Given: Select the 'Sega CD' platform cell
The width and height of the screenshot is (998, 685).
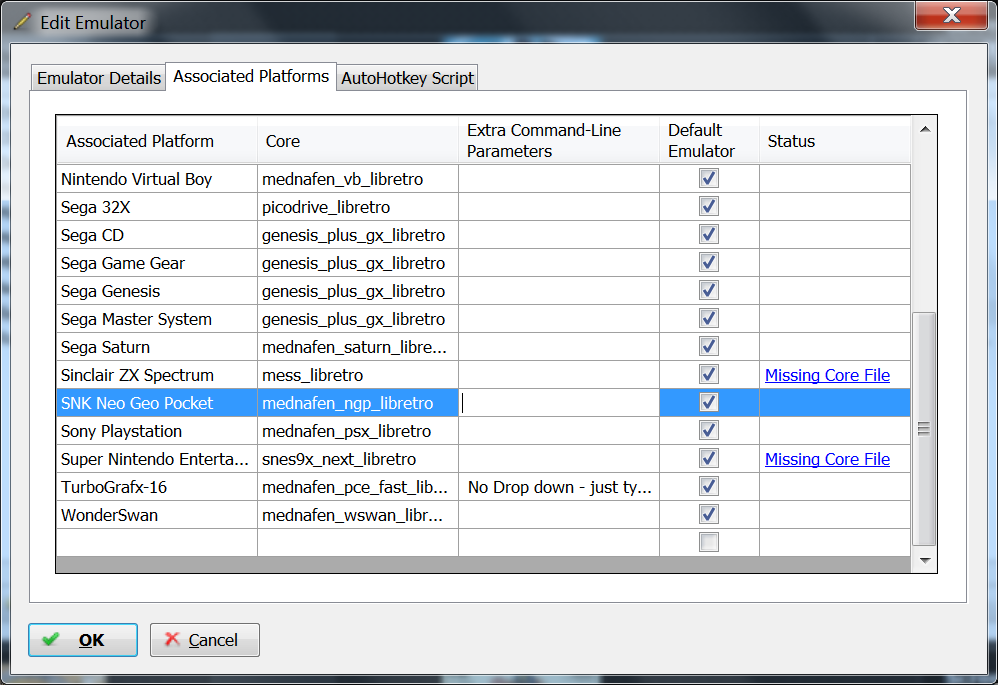Looking at the screenshot, I should pos(157,235).
